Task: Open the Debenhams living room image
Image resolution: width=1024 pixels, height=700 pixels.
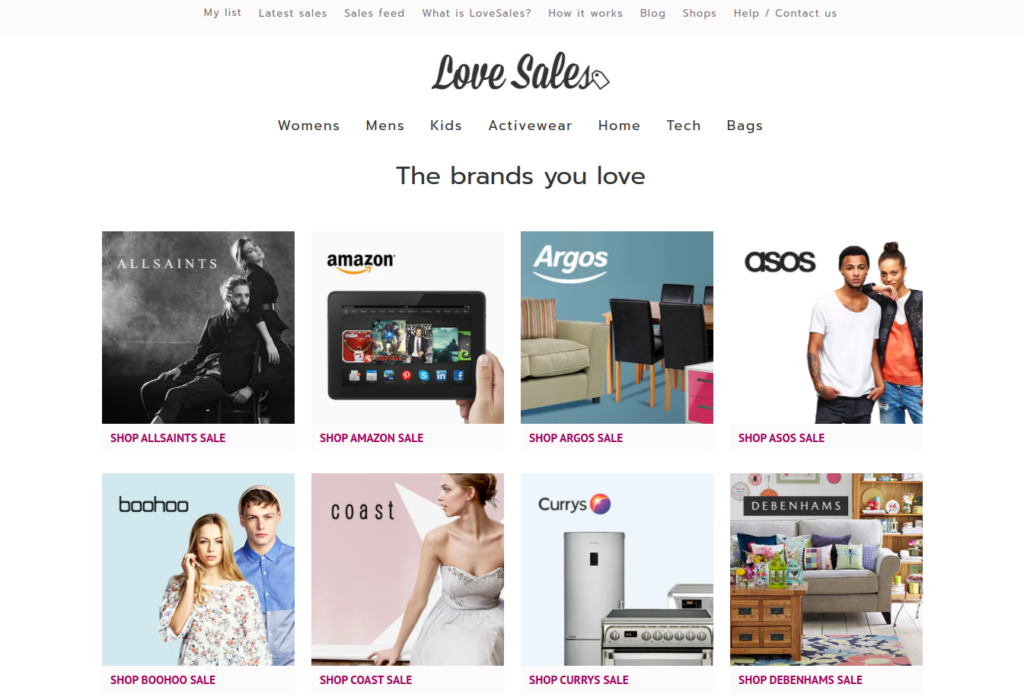Action: pyautogui.click(x=826, y=569)
